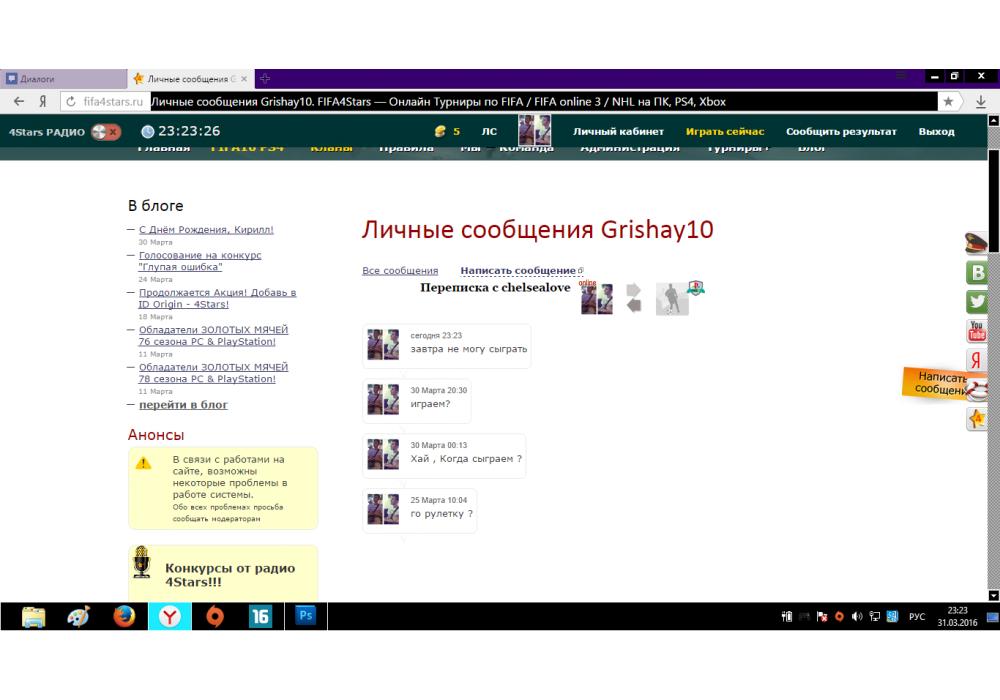Click the chelsealove user avatar thumbnail
The width and height of the screenshot is (1000, 700).
coord(672,299)
